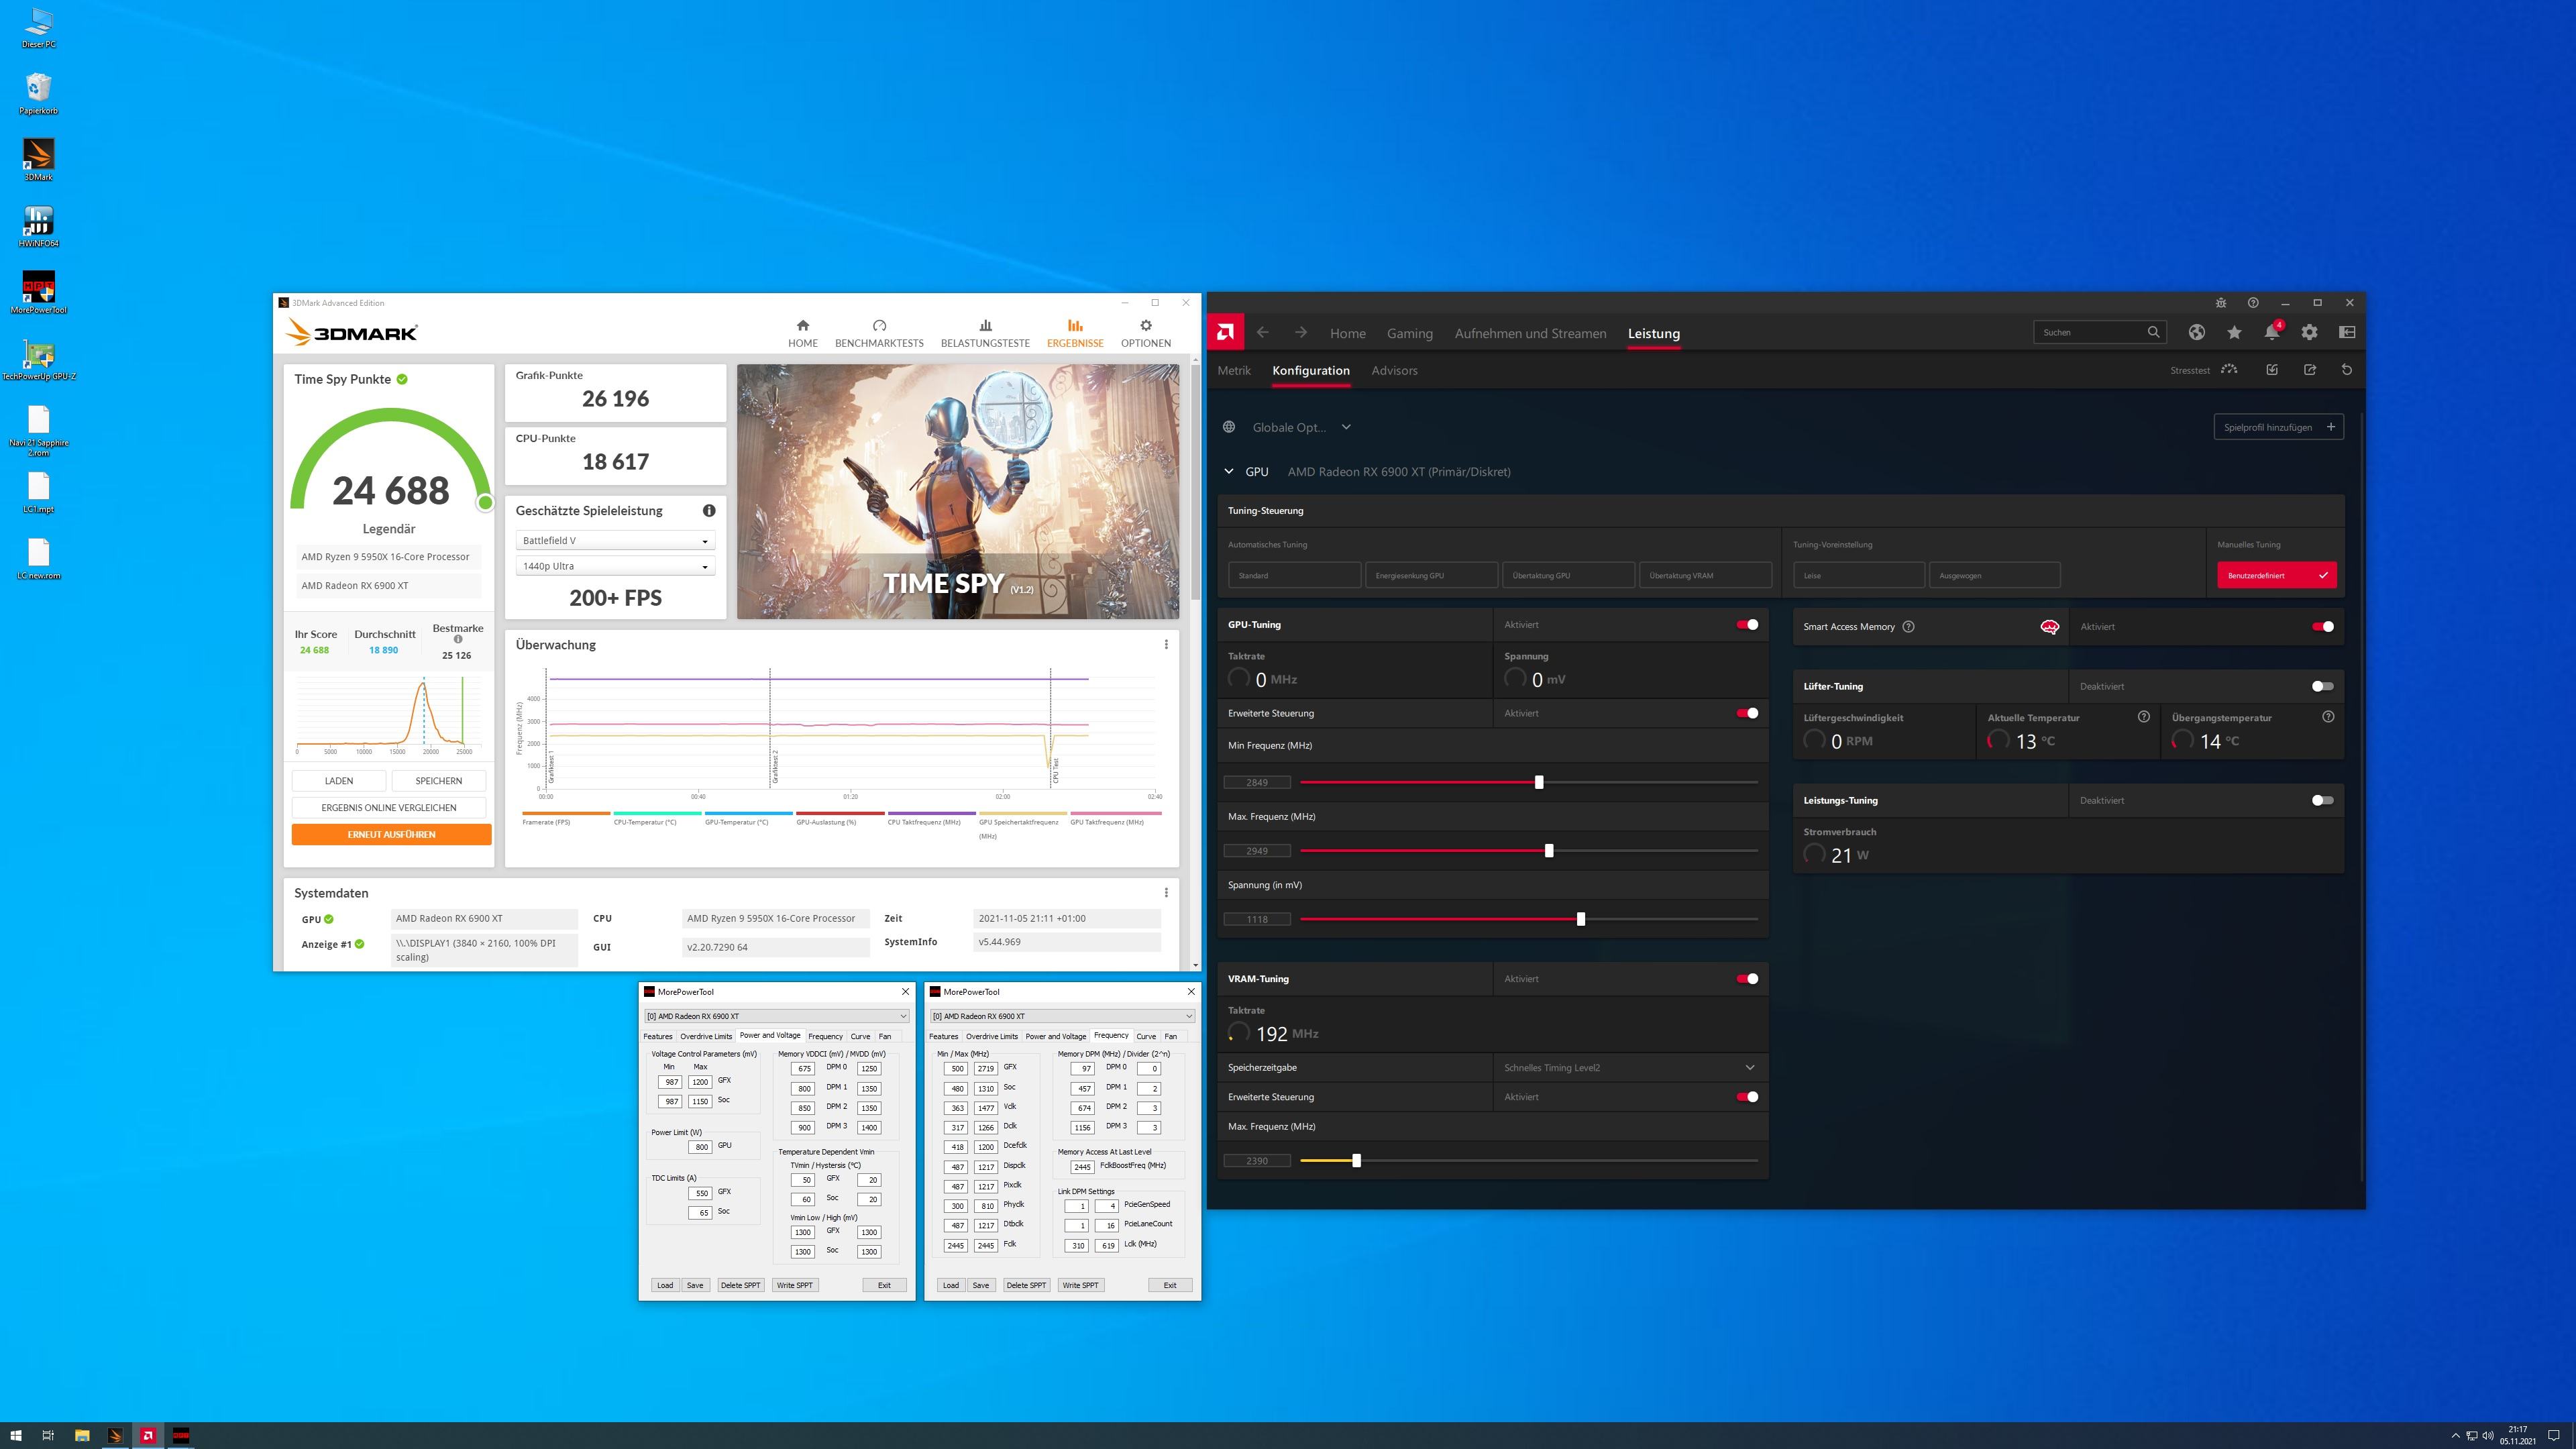Click info icon beside Geschätzte Spieleleistung
This screenshot has height=1449, width=2576.
[709, 511]
